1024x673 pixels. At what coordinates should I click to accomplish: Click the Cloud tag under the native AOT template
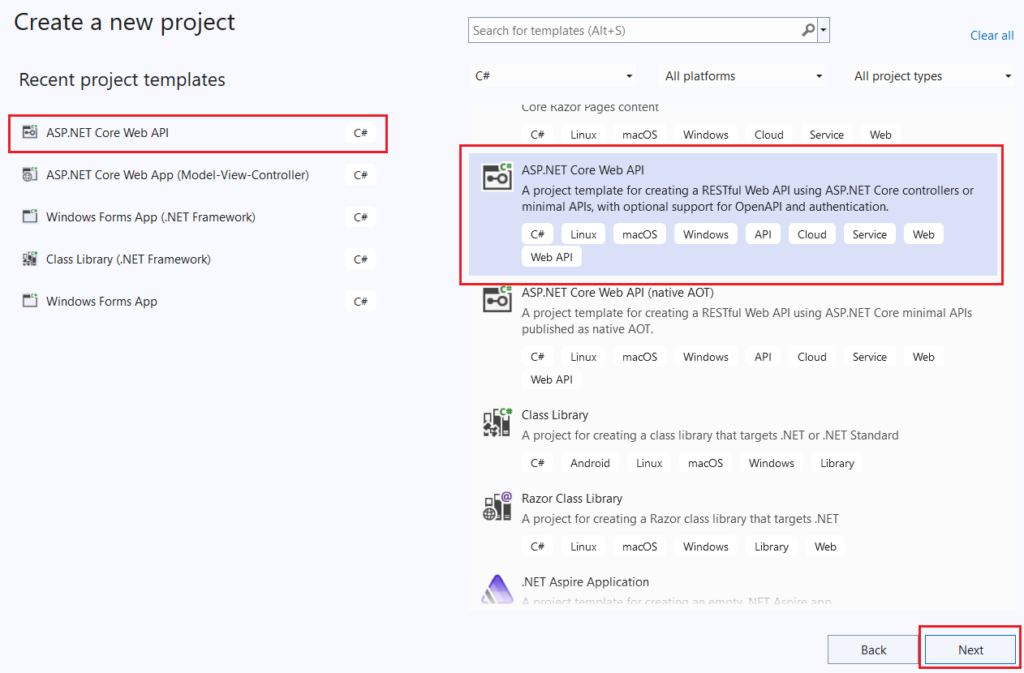coord(812,357)
